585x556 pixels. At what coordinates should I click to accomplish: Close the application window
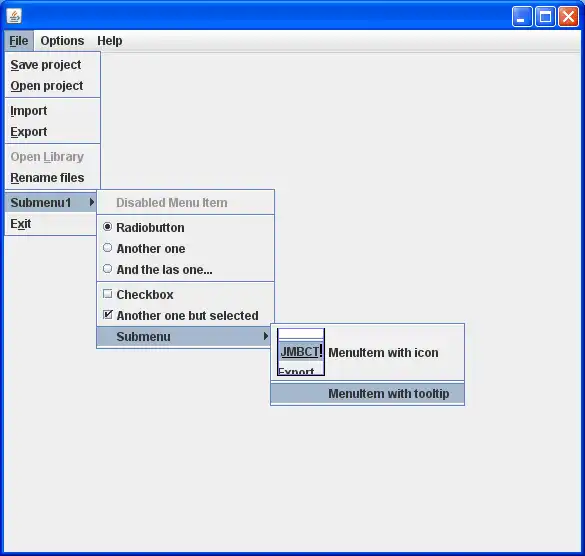568,16
